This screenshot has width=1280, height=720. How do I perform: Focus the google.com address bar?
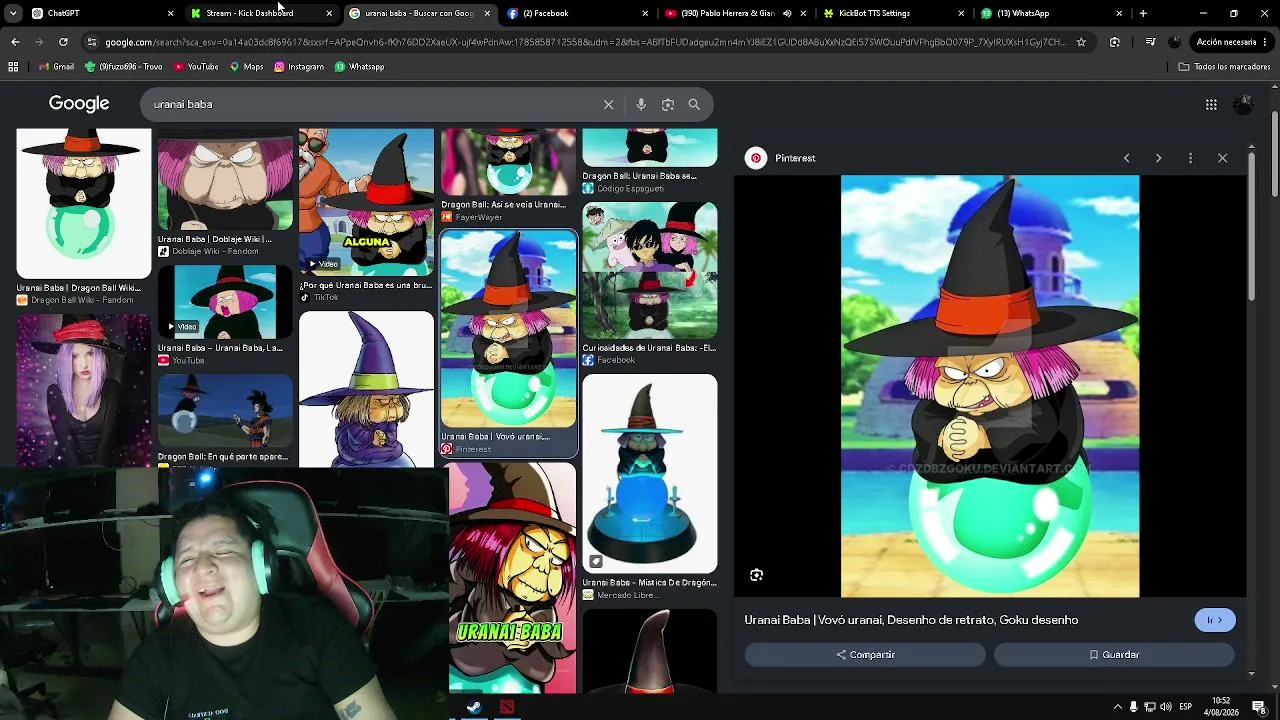[585, 42]
